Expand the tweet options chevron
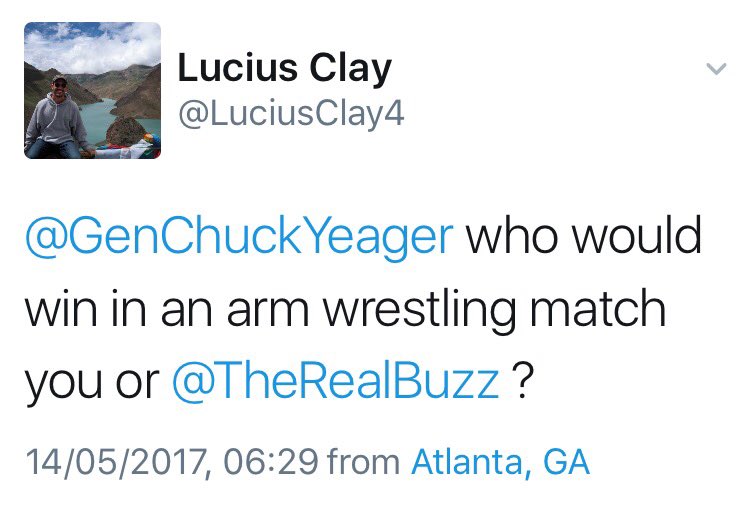The image size is (750, 505). [716, 69]
